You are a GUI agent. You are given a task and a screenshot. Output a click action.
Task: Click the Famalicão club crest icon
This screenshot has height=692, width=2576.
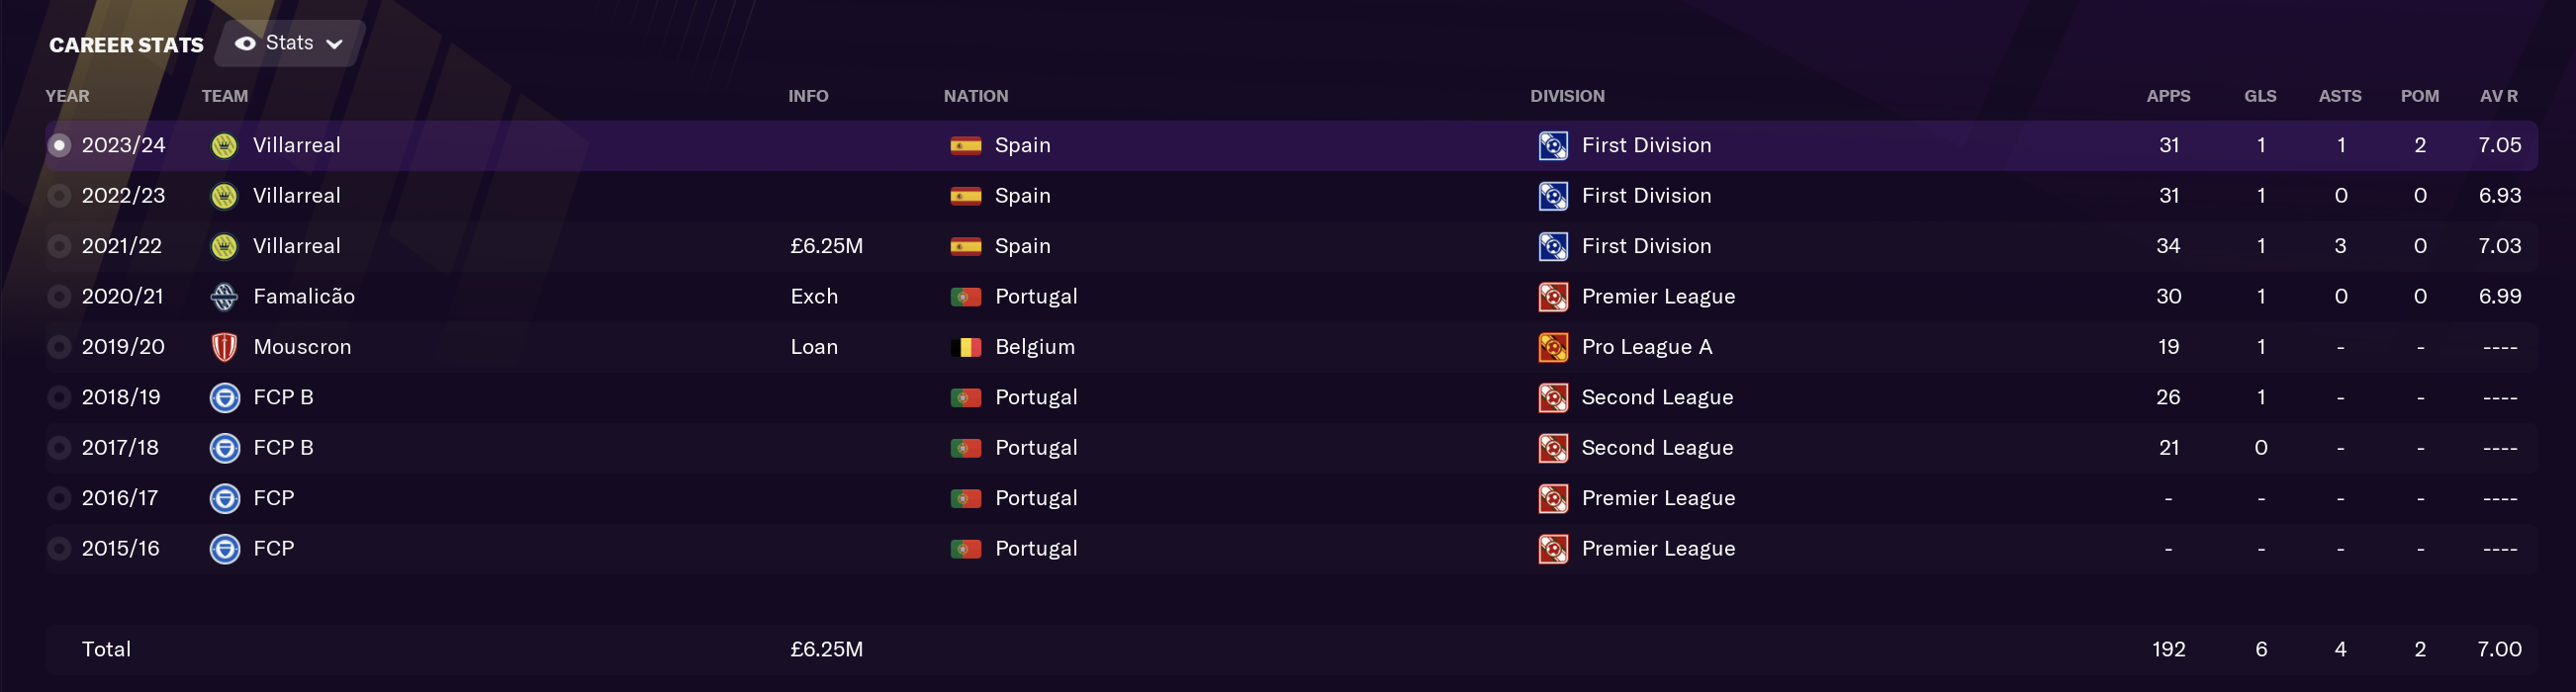click(224, 297)
